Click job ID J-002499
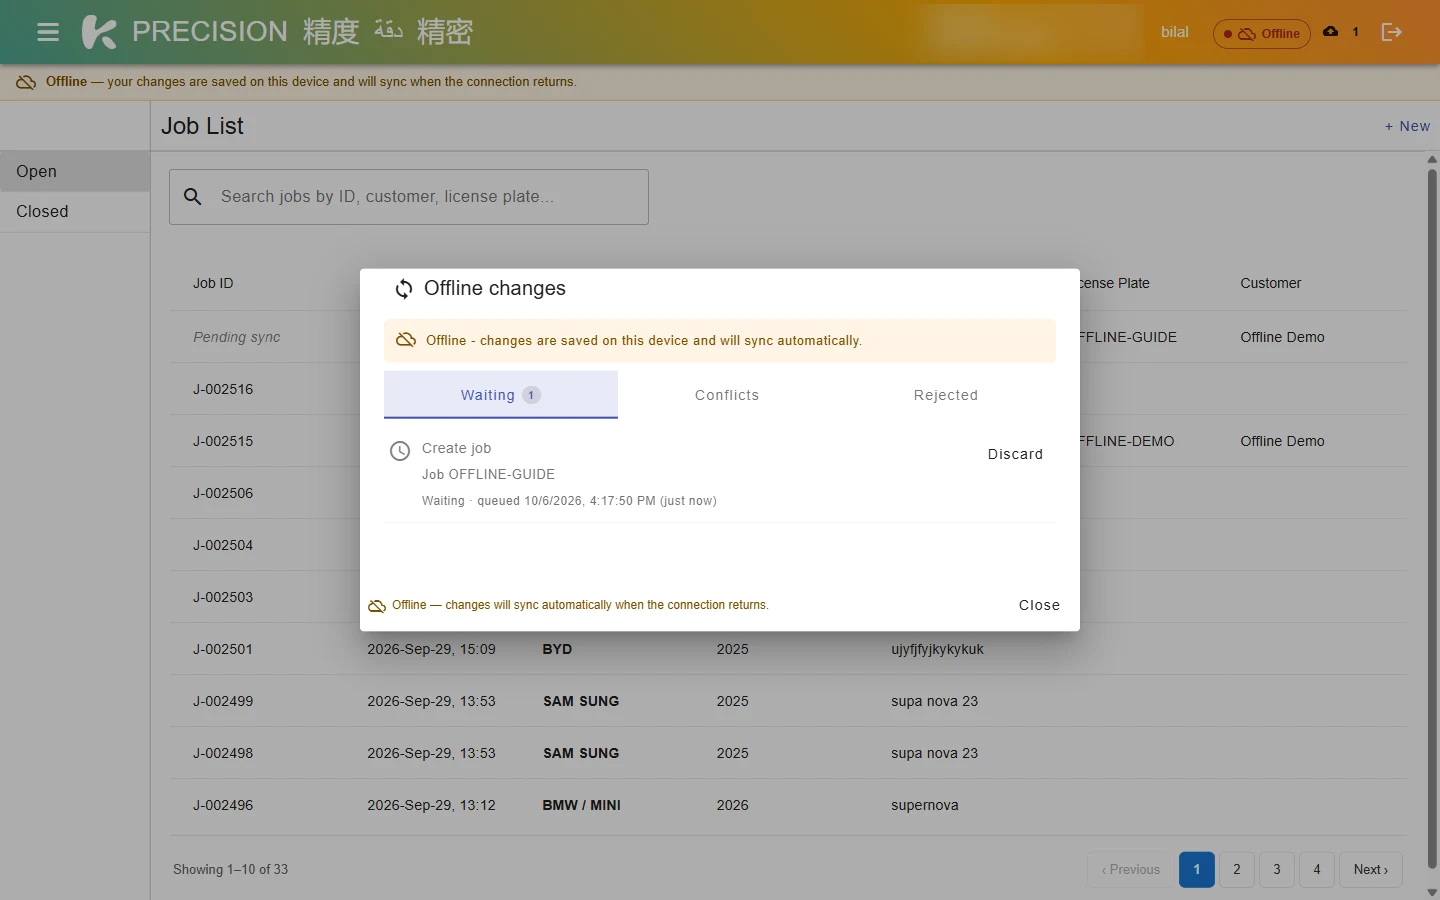This screenshot has width=1440, height=900. 223,701
